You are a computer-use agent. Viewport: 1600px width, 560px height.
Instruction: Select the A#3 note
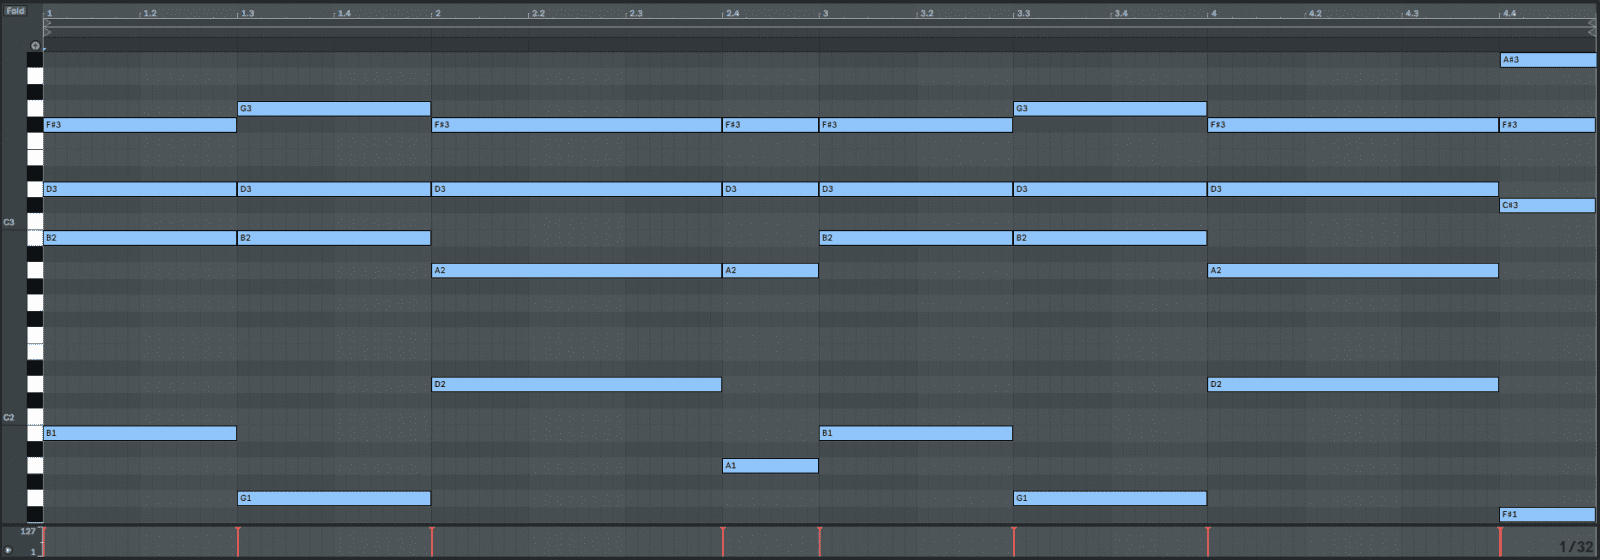tap(1547, 60)
